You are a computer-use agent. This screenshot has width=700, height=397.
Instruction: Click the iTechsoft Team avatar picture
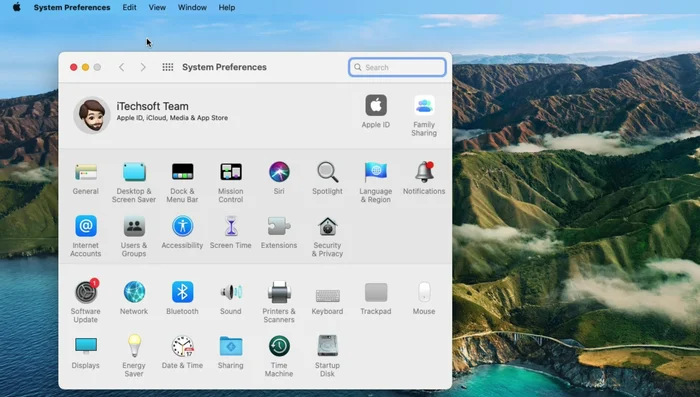[92, 115]
